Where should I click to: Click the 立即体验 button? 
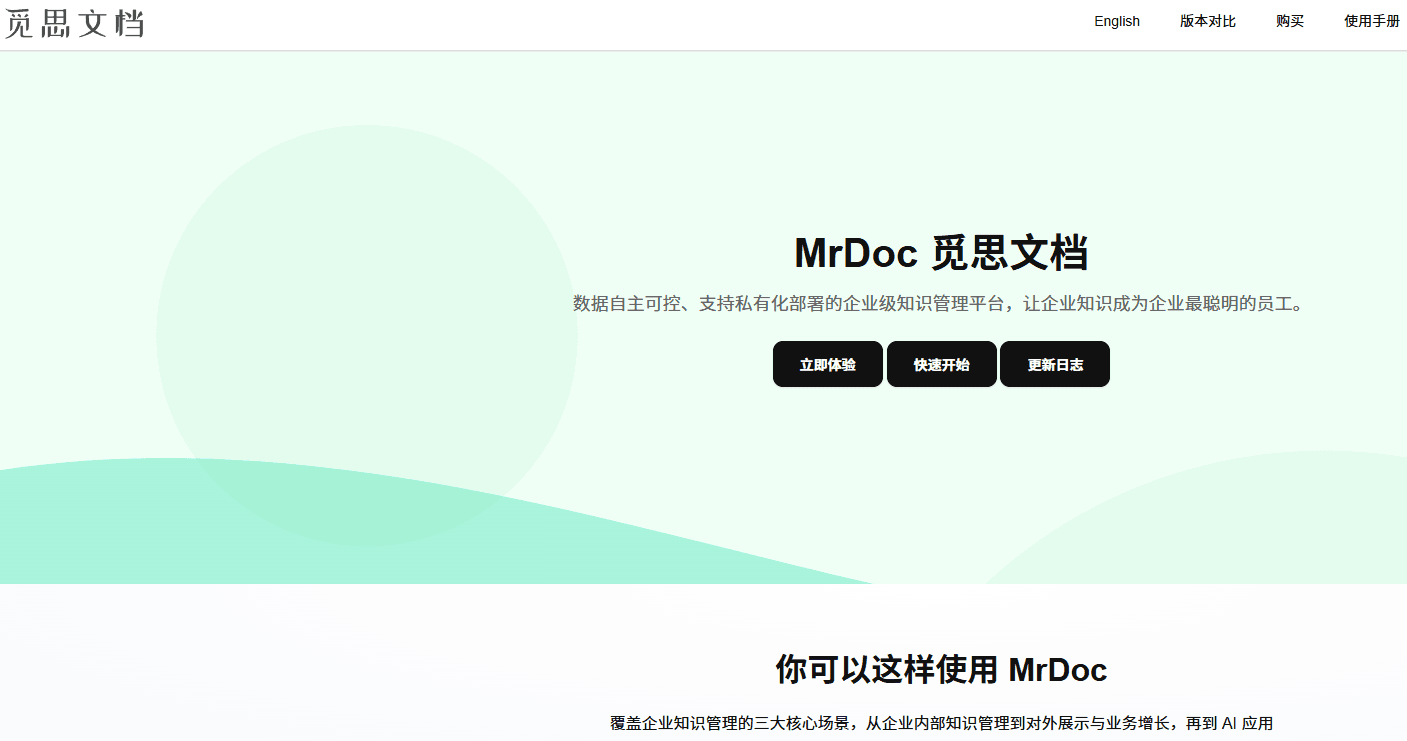(x=828, y=364)
